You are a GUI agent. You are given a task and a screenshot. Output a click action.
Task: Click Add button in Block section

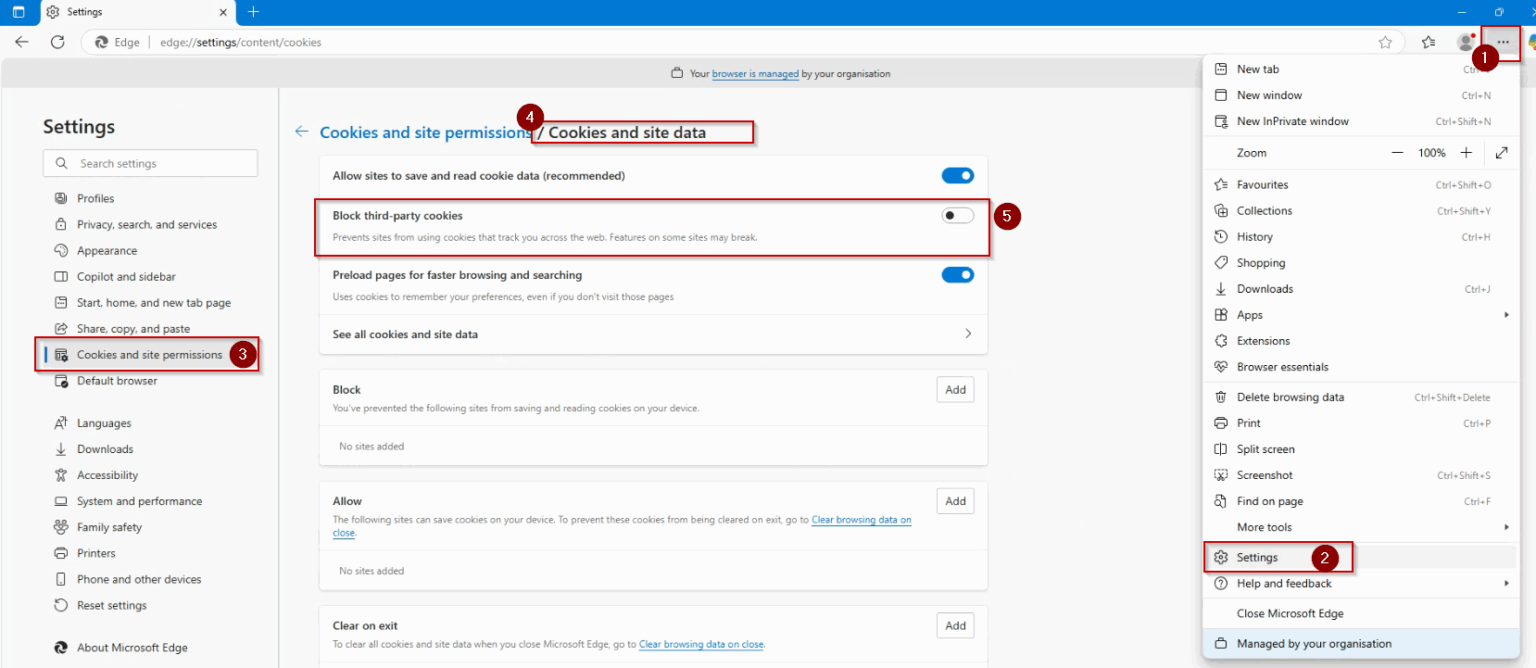point(955,390)
